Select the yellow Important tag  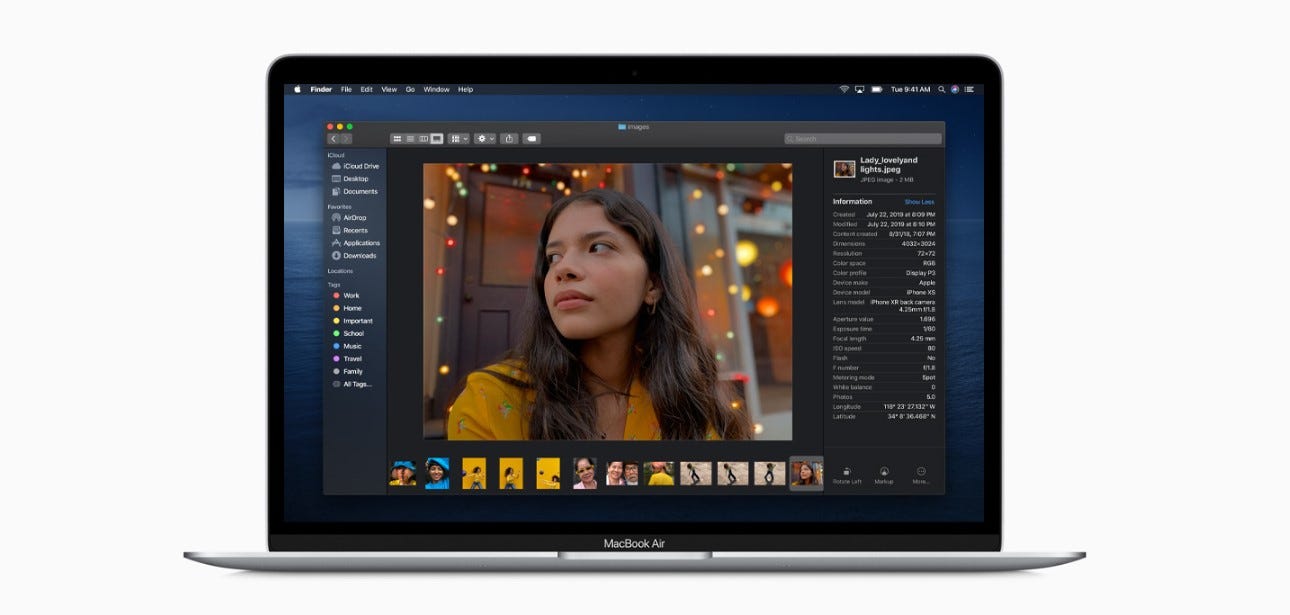[x=353, y=321]
